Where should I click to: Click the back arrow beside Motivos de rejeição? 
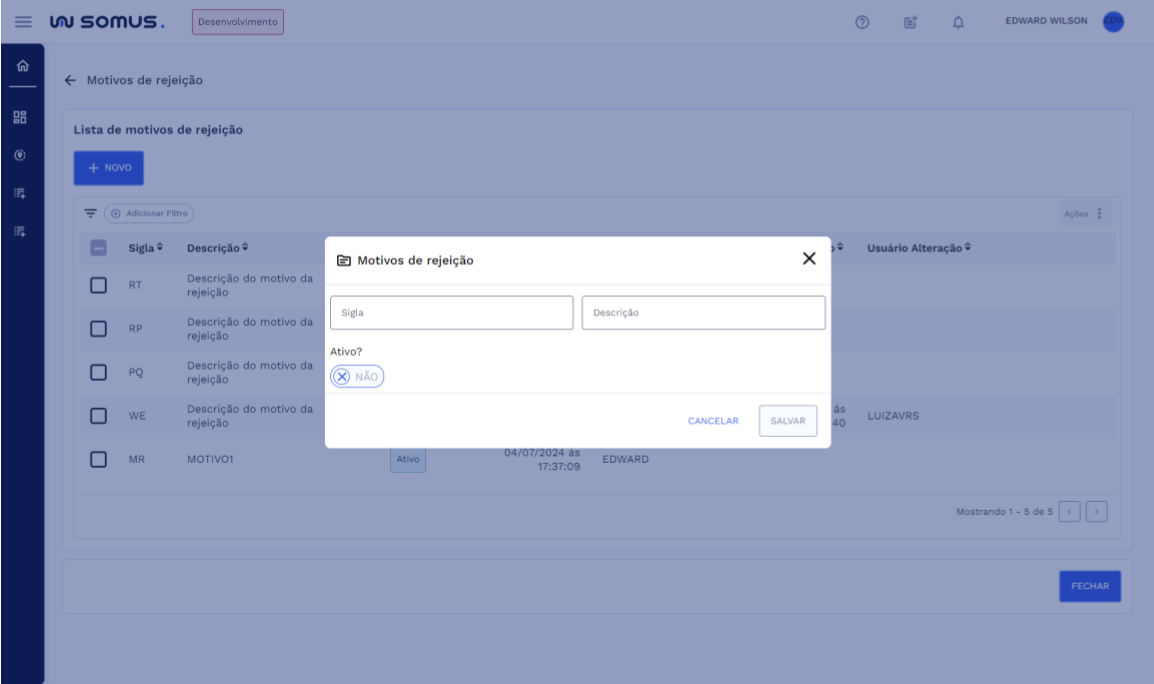coord(70,80)
